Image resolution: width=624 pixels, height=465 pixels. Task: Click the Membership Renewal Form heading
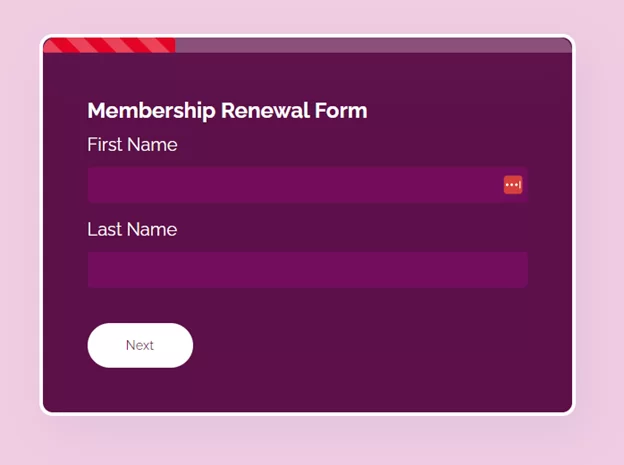(227, 111)
